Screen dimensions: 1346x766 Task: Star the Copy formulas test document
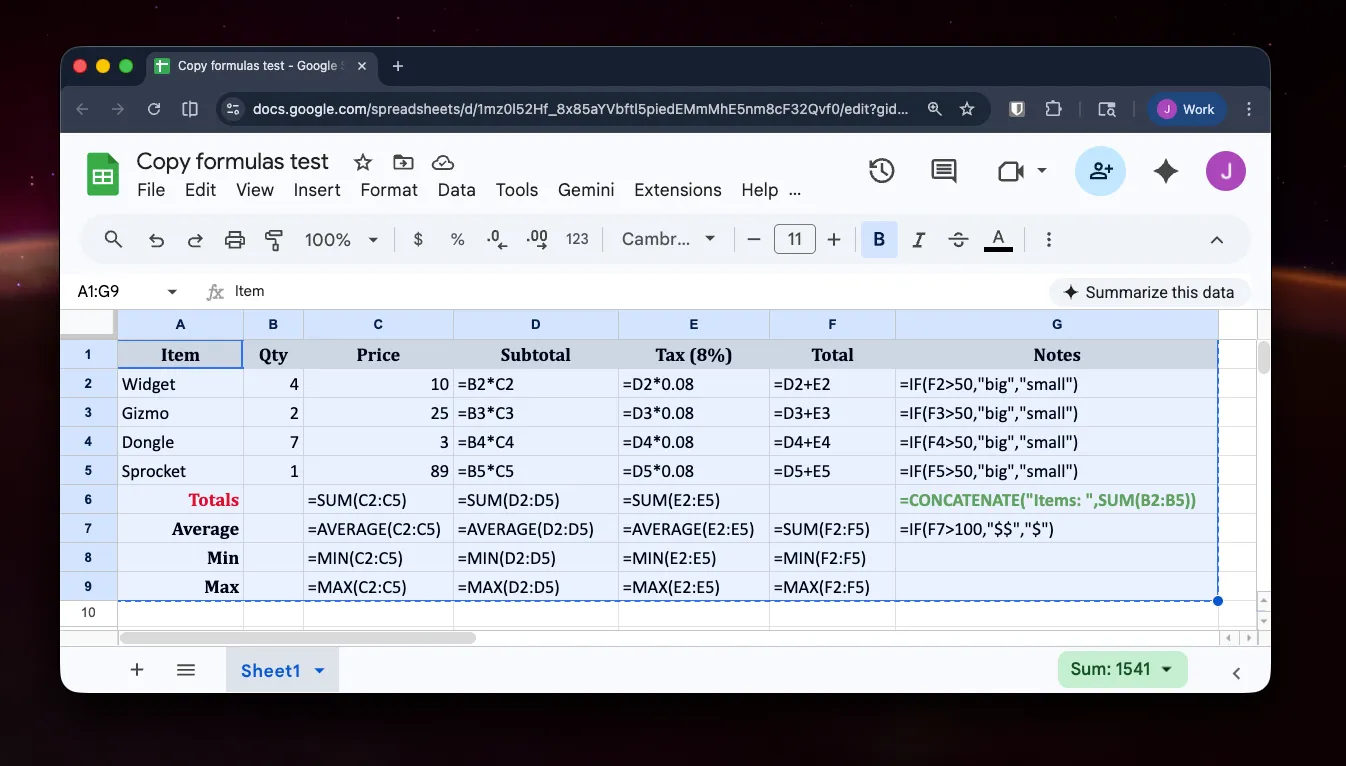coord(363,162)
